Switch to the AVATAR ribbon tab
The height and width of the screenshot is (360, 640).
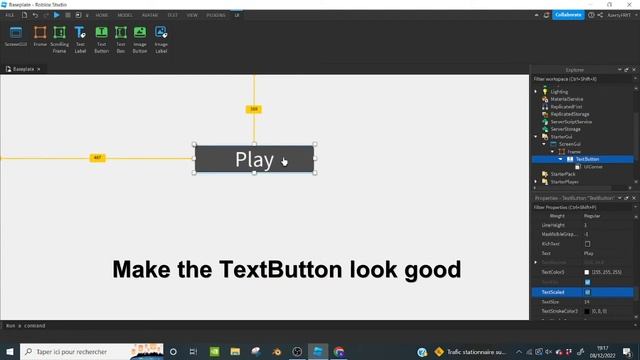point(150,15)
